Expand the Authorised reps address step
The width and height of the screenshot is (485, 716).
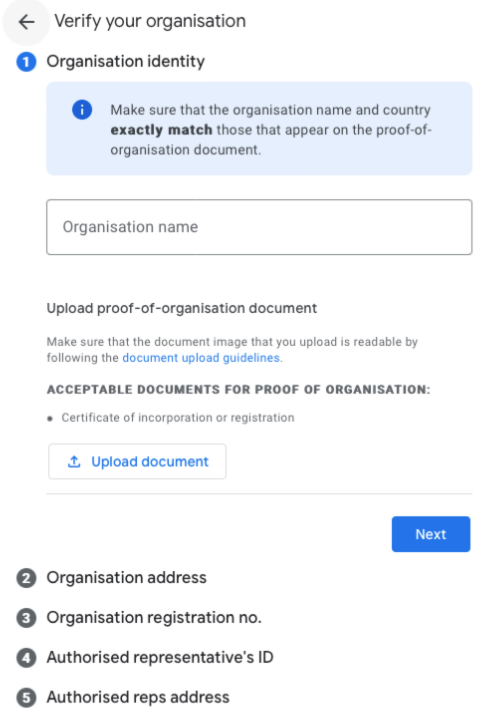pyautogui.click(x=138, y=697)
